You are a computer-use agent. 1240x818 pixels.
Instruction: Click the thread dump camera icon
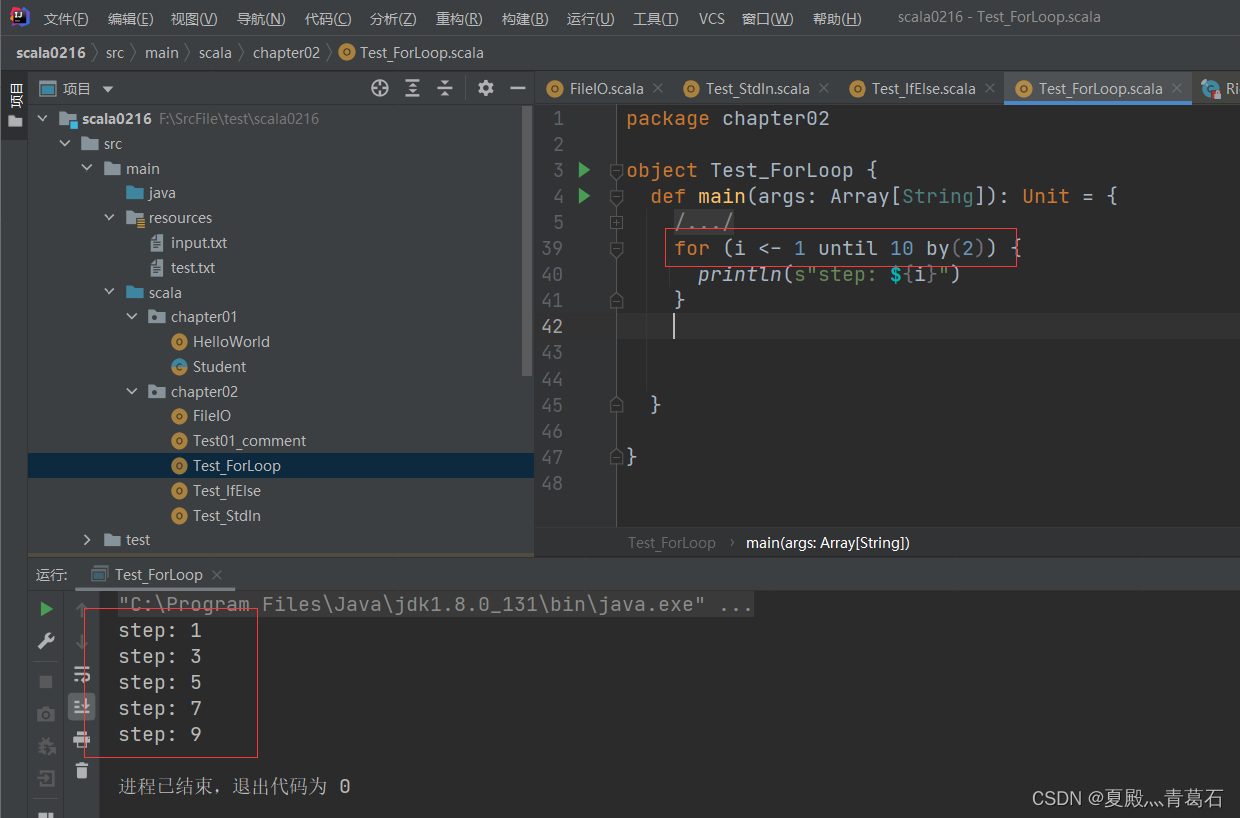46,714
